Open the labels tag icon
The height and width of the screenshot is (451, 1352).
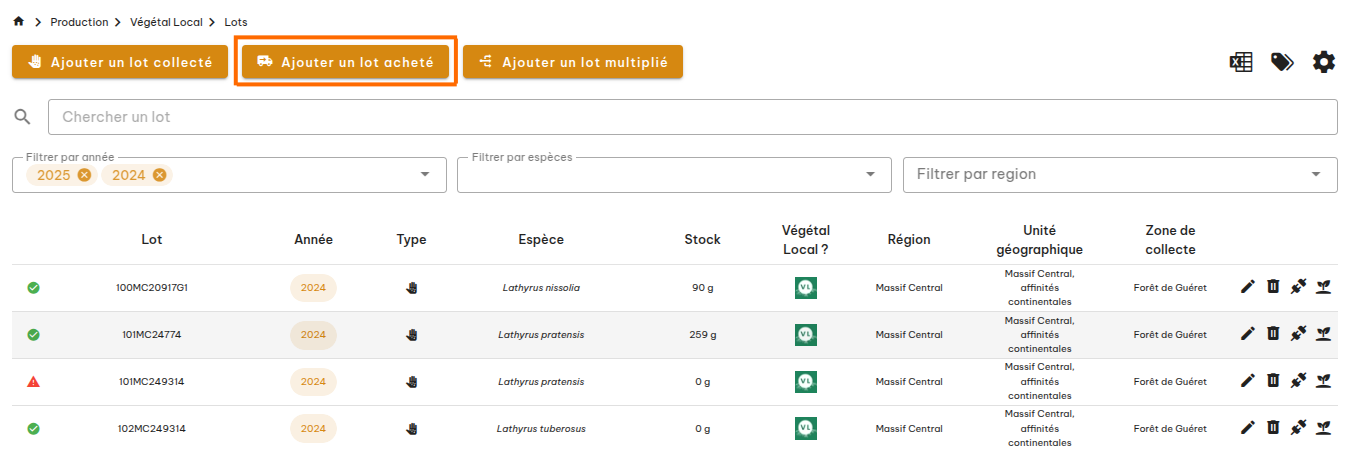click(x=1282, y=62)
